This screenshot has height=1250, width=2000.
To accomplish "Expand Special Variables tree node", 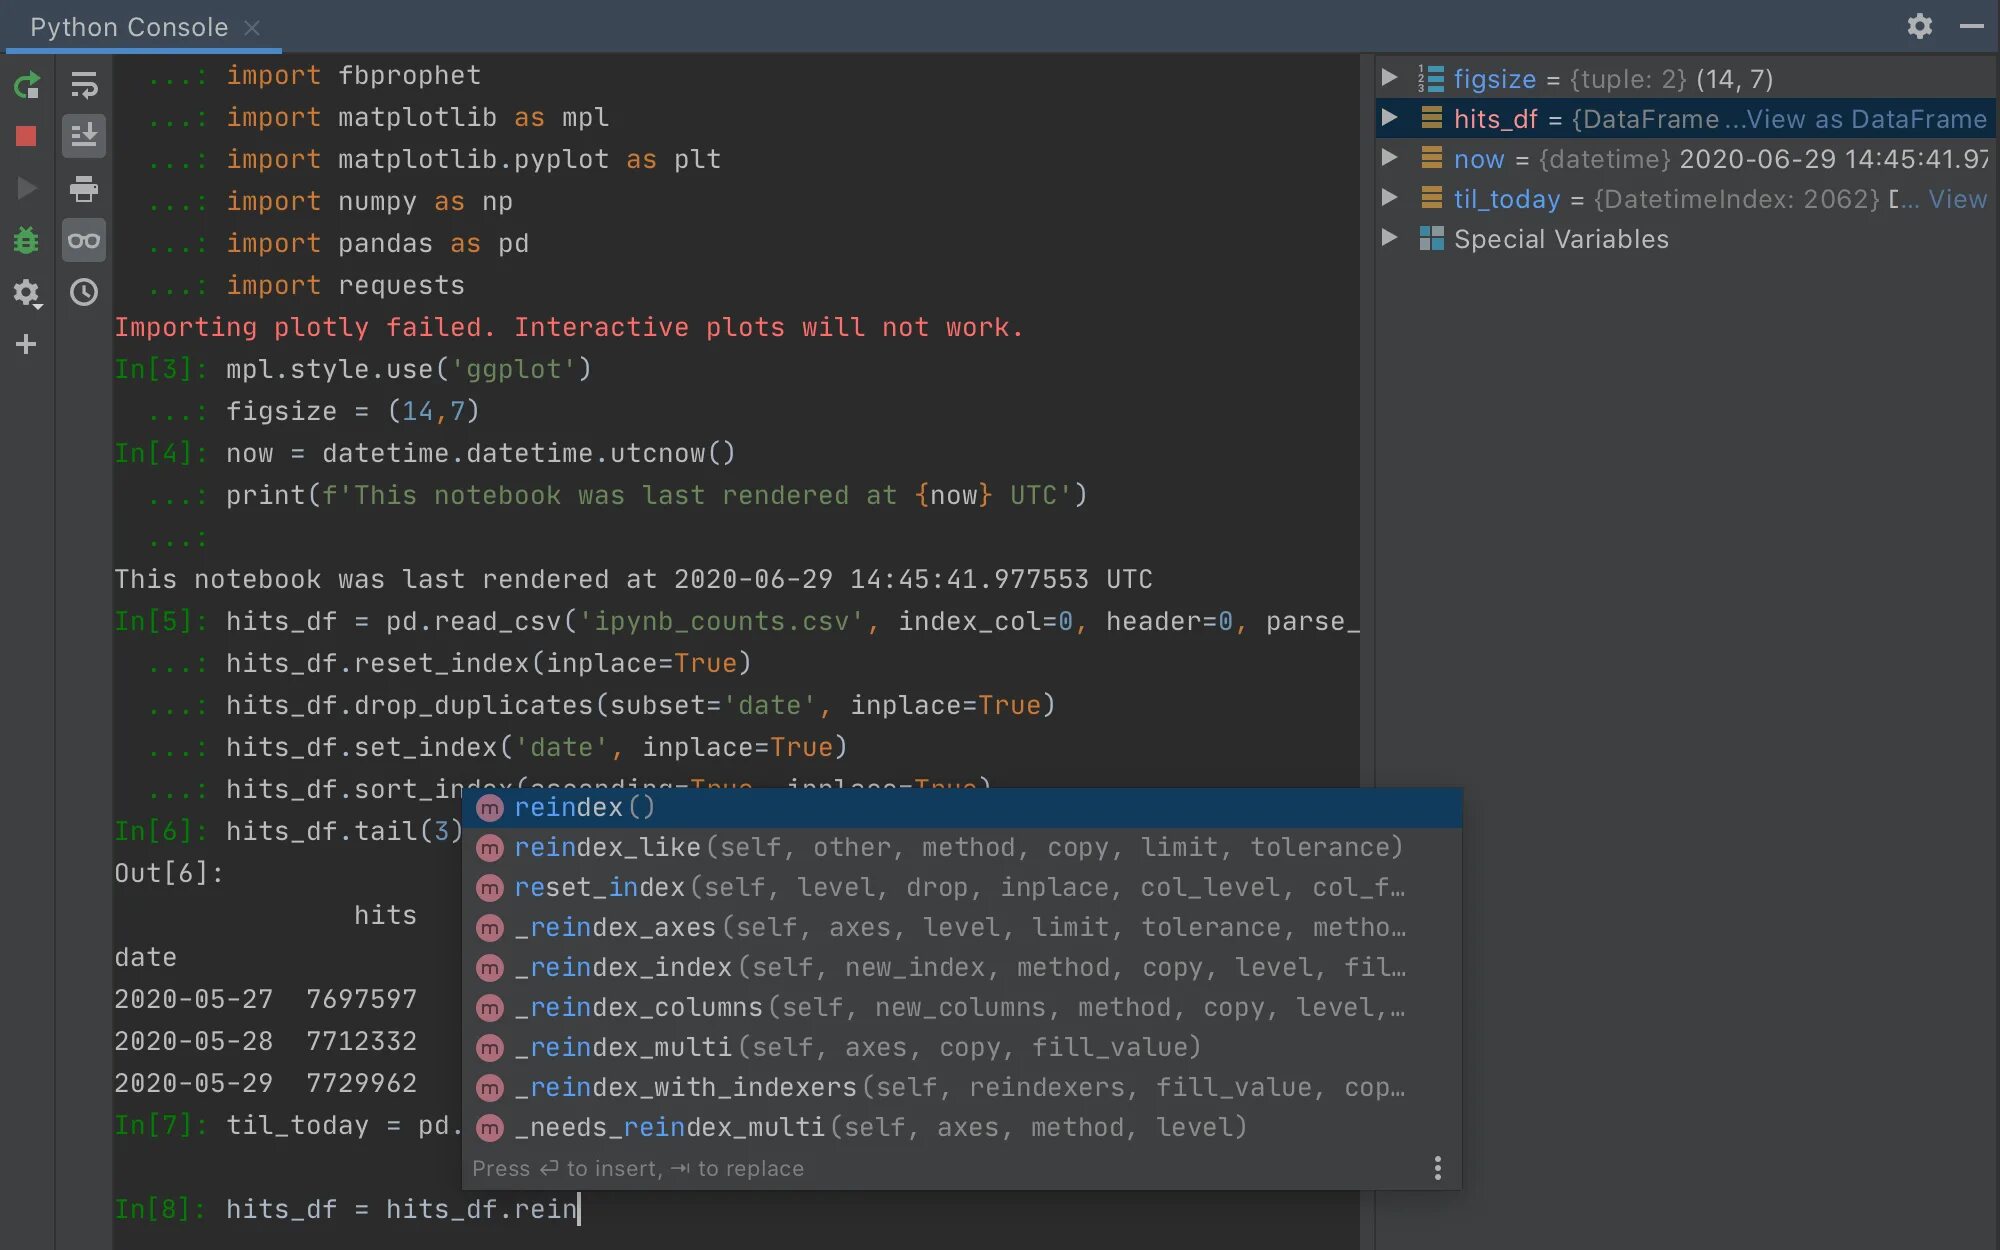I will pos(1389,238).
